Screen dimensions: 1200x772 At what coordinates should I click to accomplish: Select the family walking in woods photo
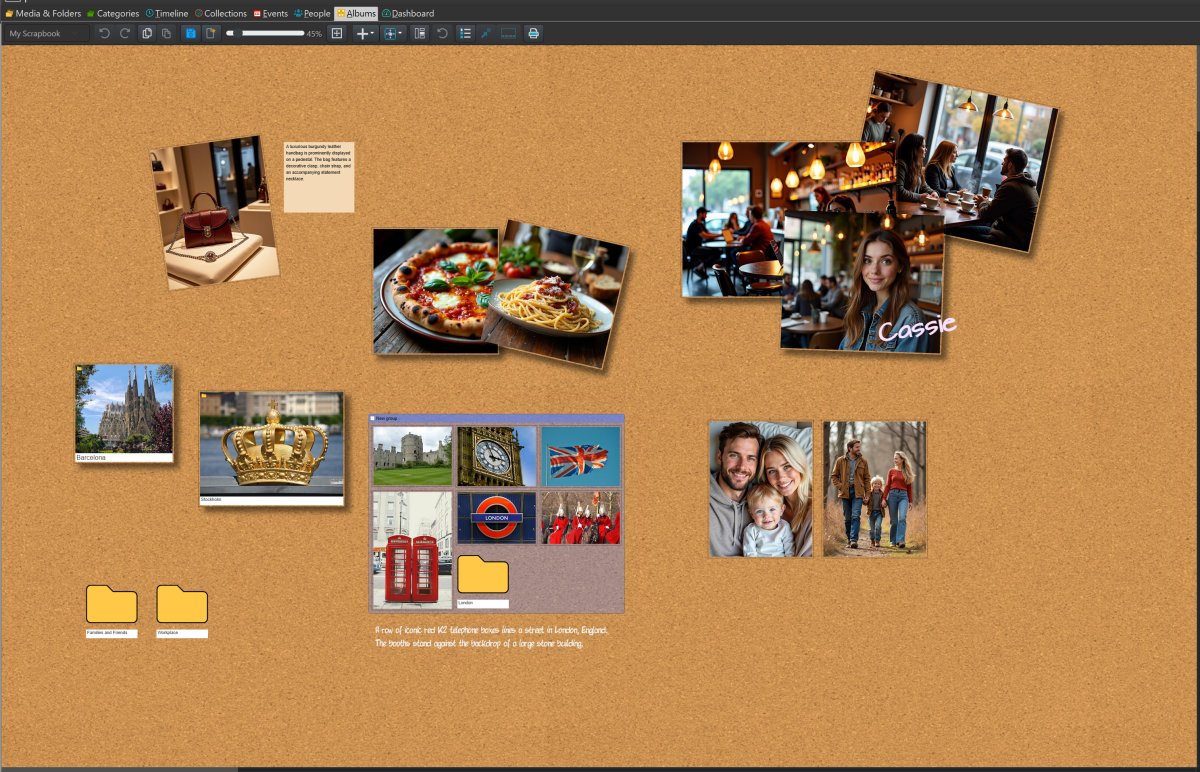coord(875,489)
